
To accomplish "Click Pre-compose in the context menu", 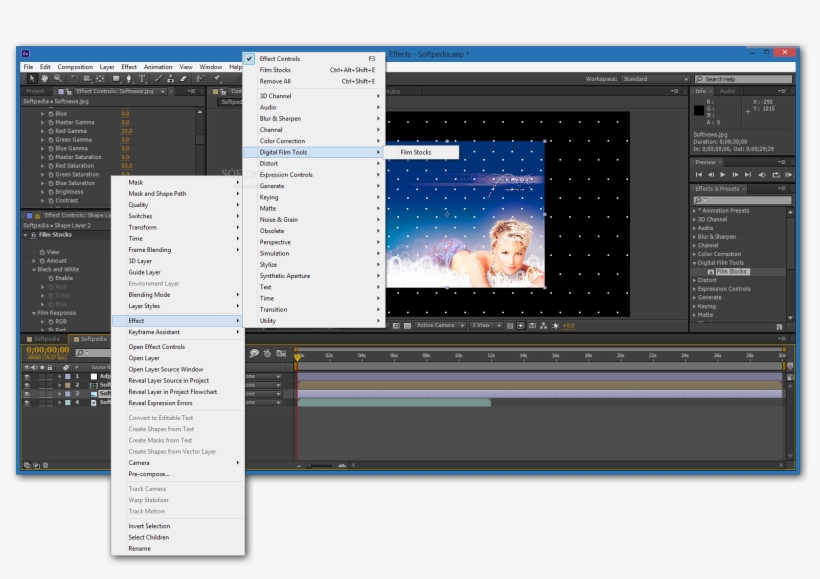I will pos(149,474).
